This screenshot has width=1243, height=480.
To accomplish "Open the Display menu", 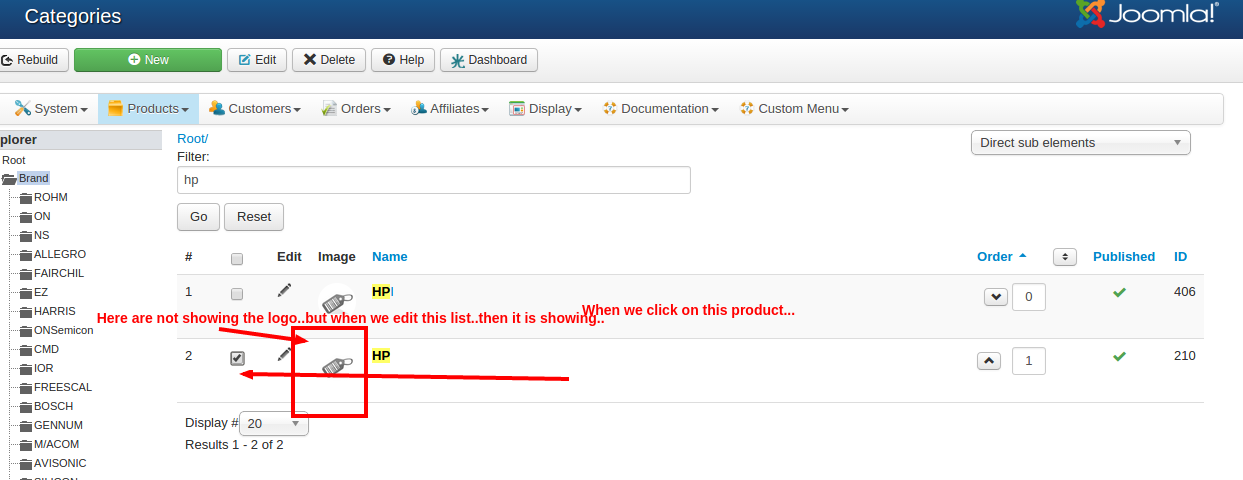I will point(545,108).
